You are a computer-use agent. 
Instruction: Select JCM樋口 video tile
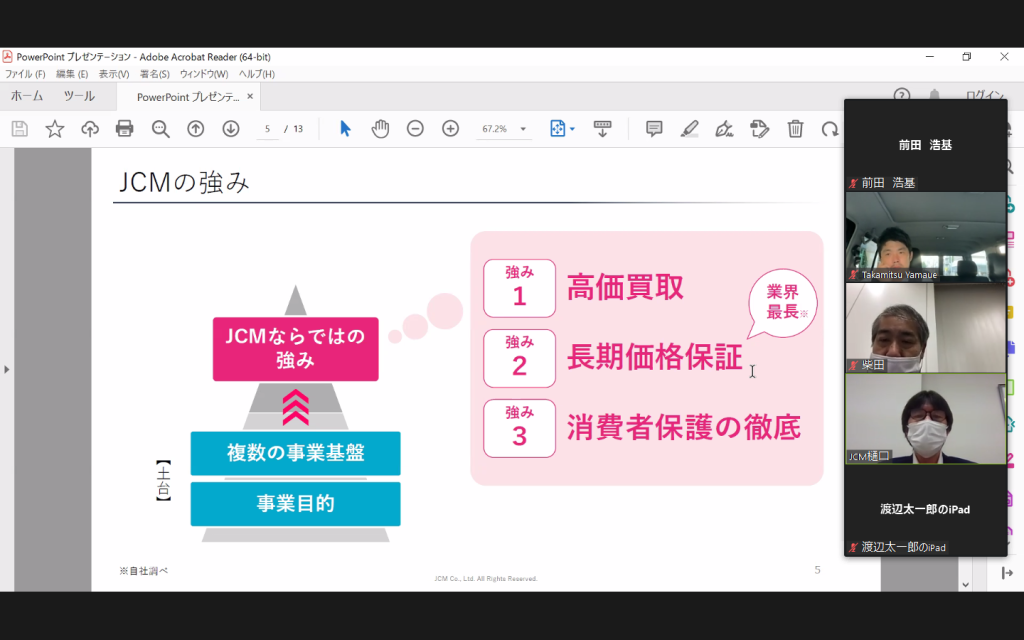(x=925, y=419)
